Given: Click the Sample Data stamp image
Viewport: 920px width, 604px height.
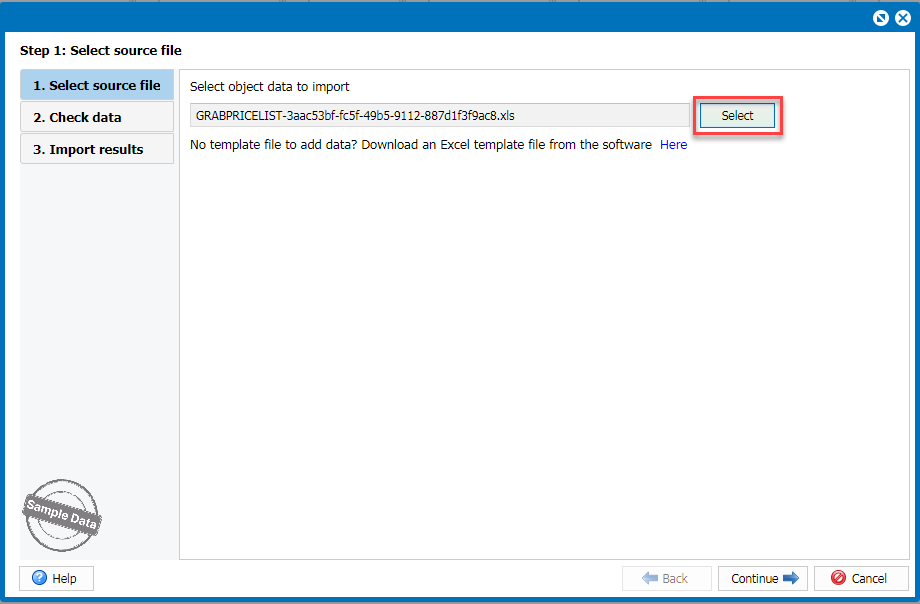Looking at the screenshot, I should 62,515.
